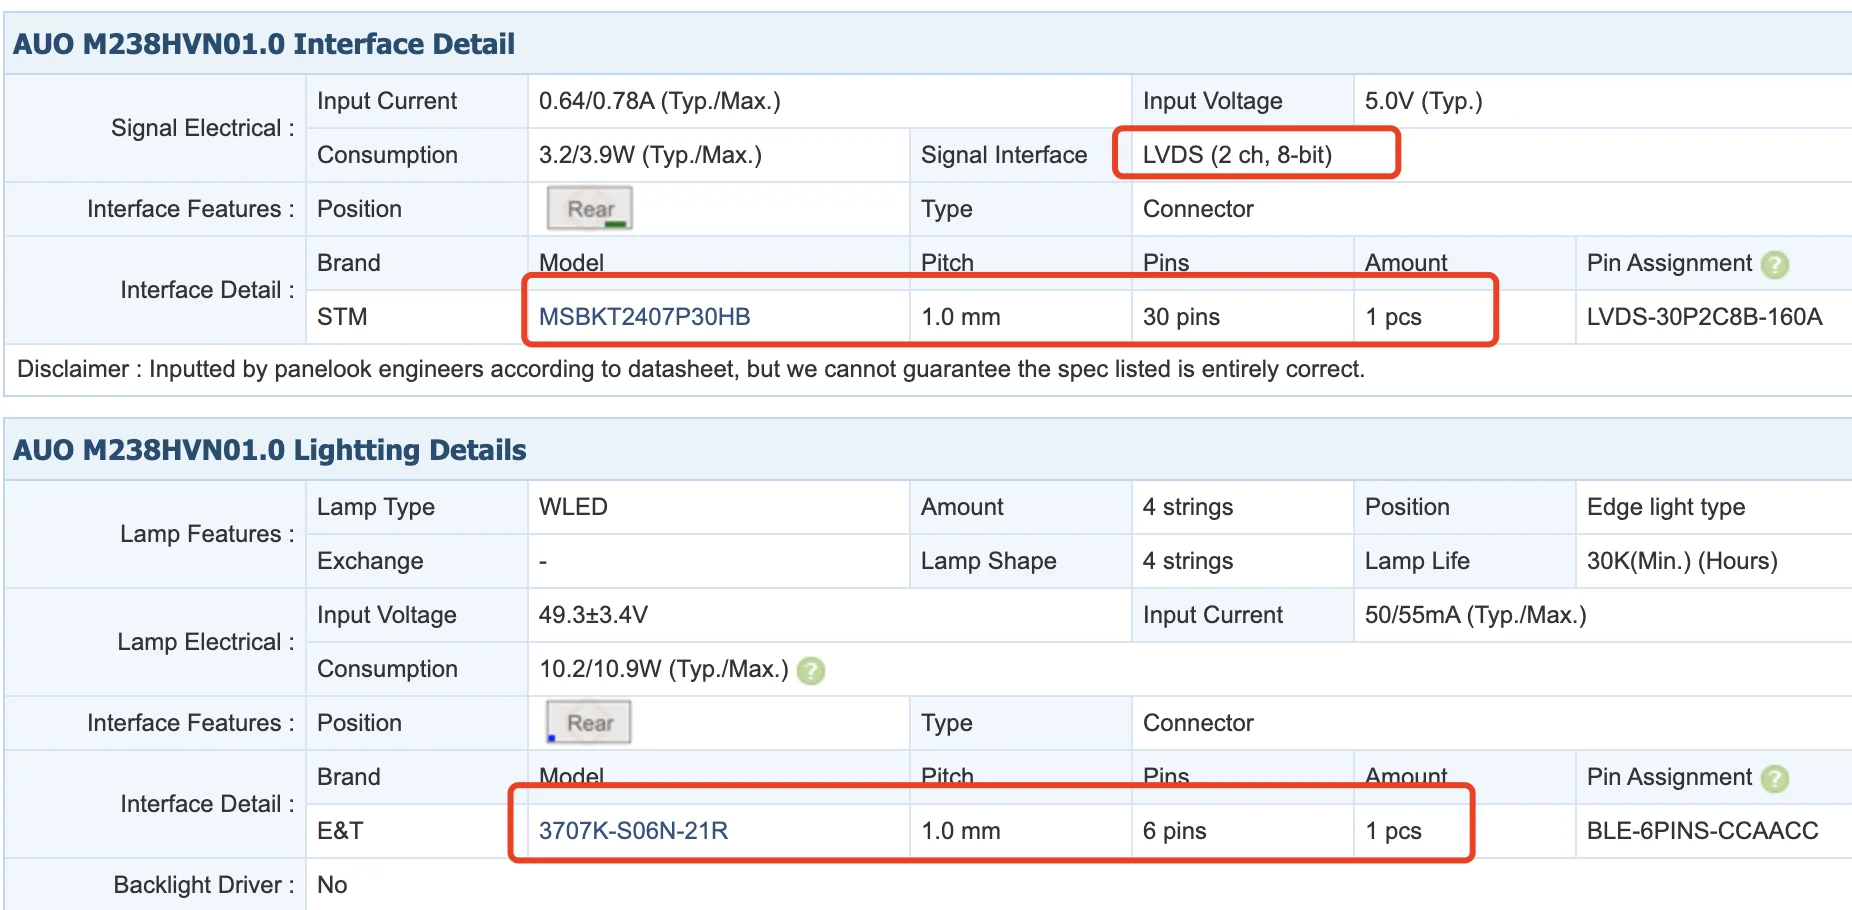The image size is (1852, 910).
Task: Click the Rear position image in Interface Detail section
Action: 590,208
